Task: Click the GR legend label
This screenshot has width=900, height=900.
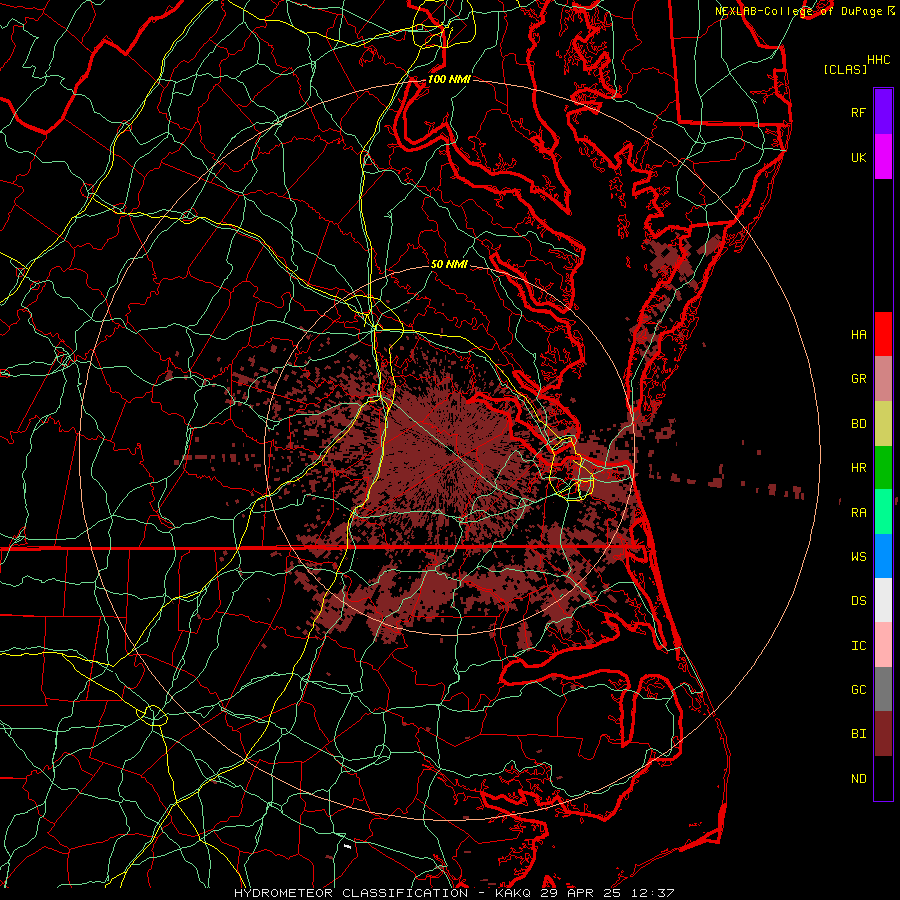Action: coord(858,379)
